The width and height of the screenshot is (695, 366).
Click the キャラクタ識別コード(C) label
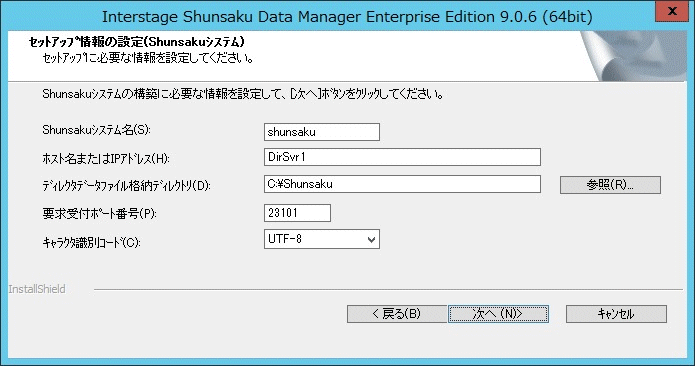pos(91,242)
